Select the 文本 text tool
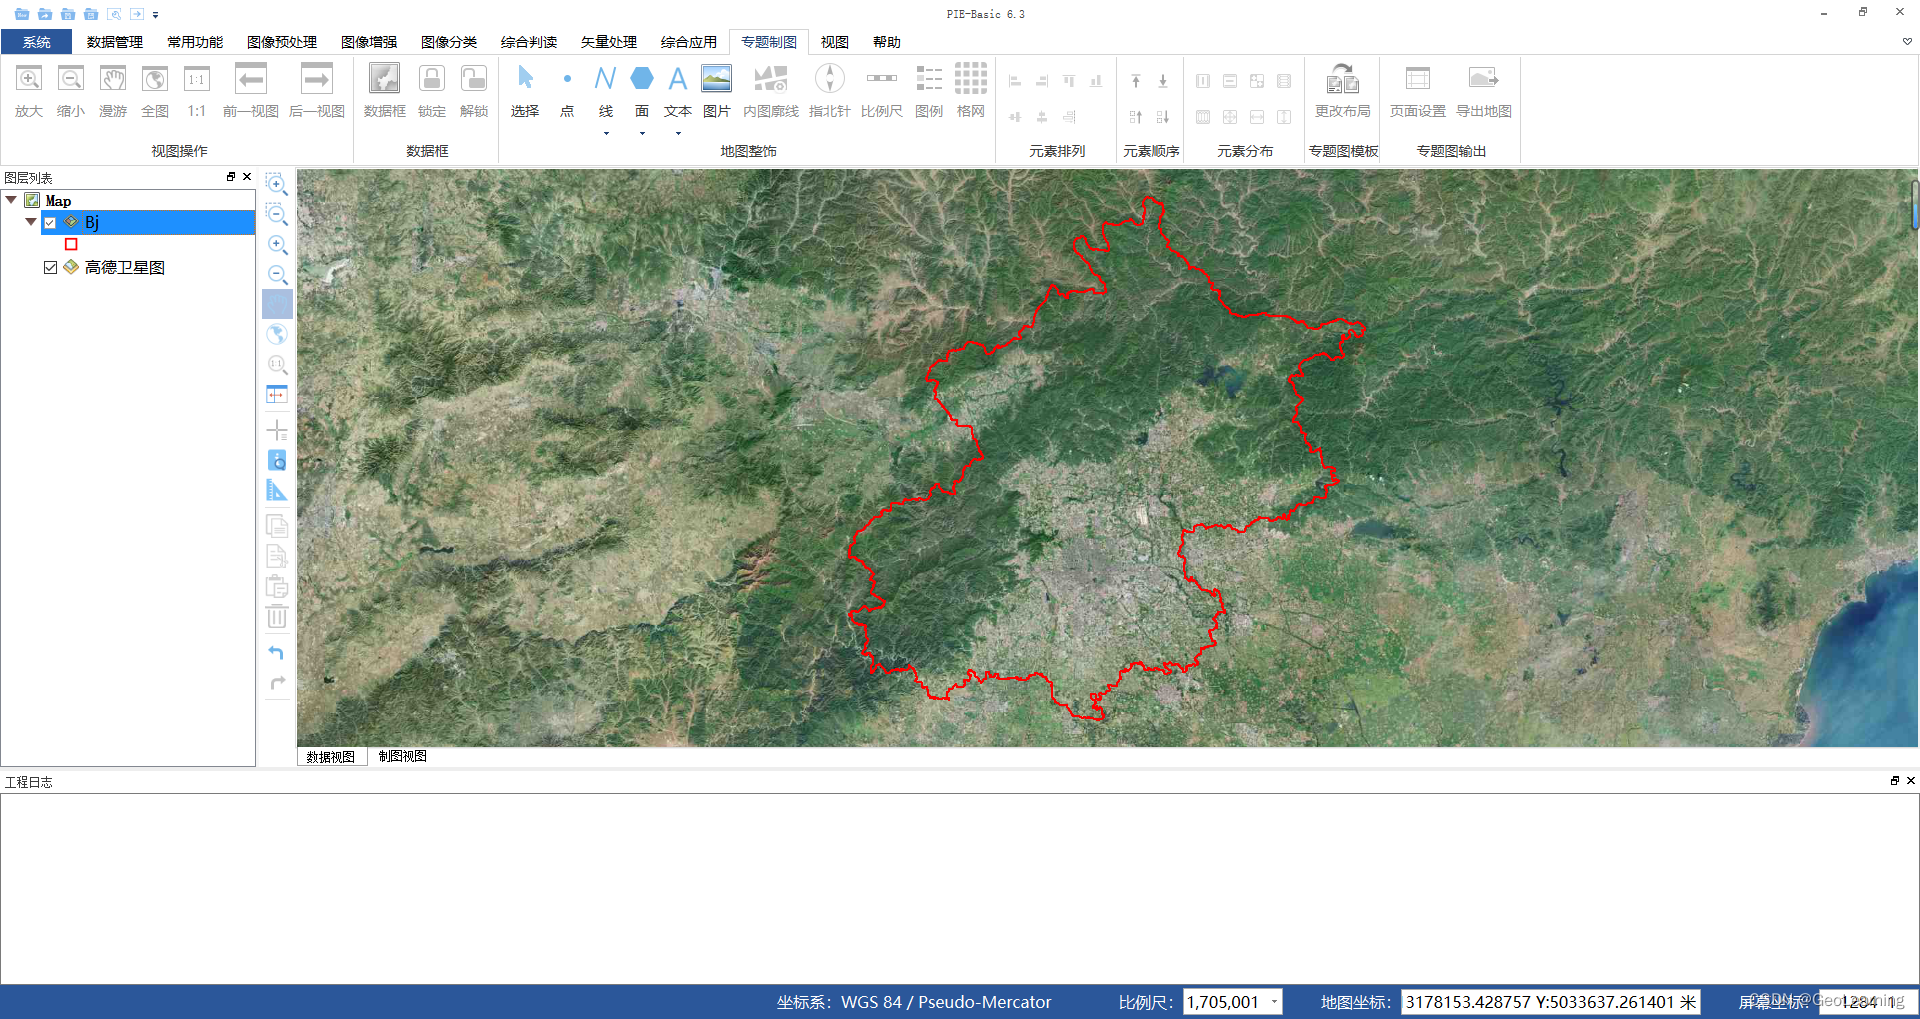The image size is (1920, 1019). 678,91
